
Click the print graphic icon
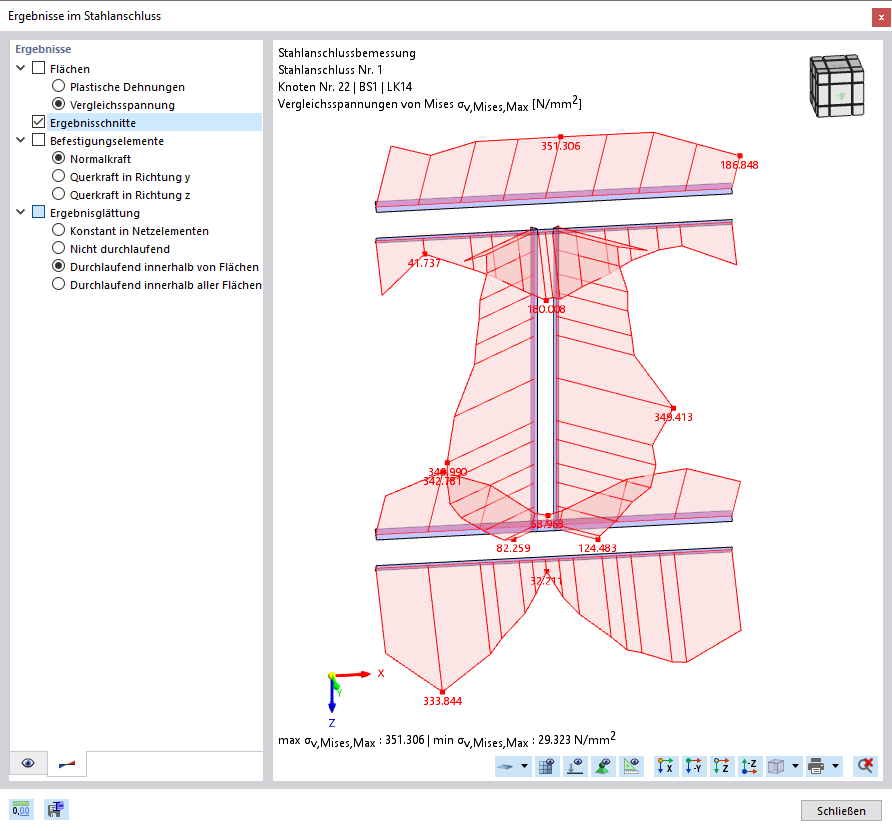tap(816, 766)
